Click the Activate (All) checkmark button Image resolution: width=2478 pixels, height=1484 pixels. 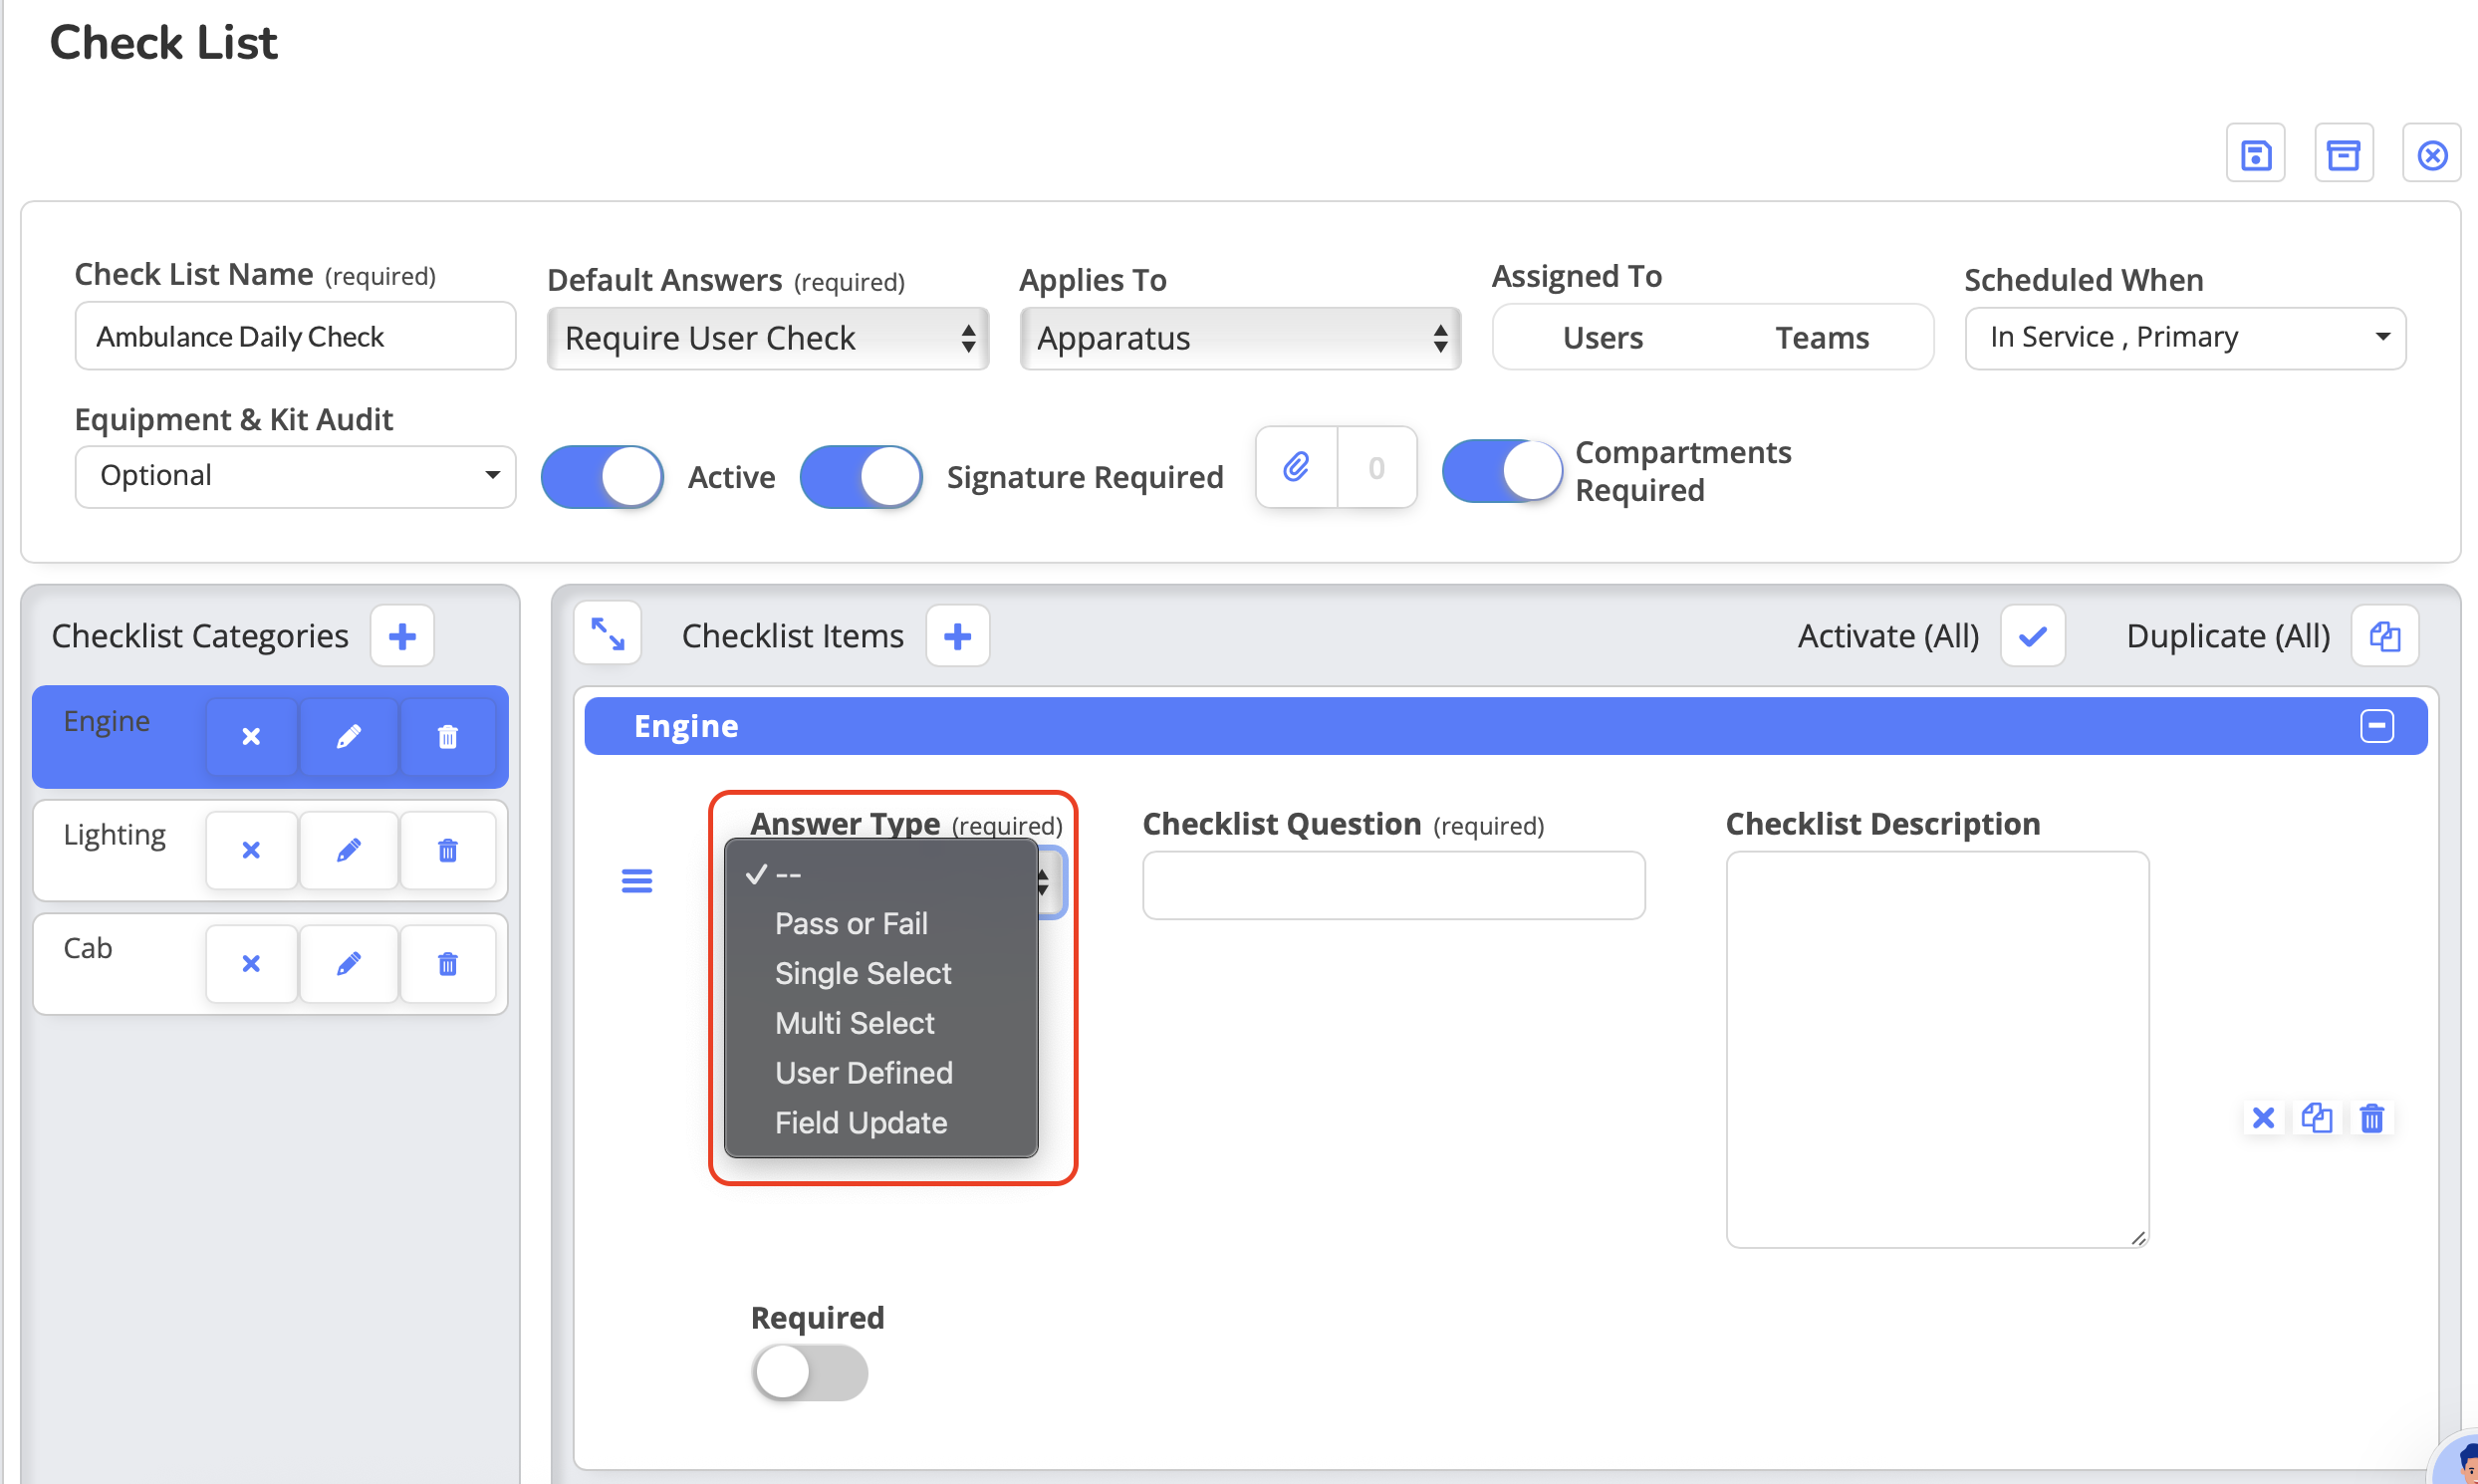pos(2032,636)
